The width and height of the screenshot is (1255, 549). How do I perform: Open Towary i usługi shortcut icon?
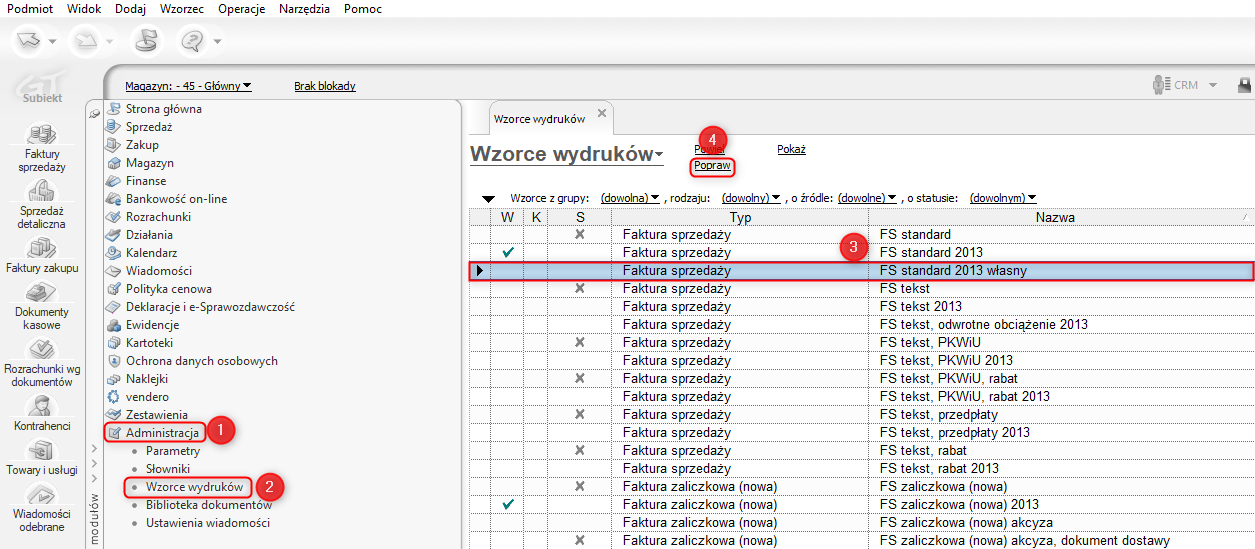[x=42, y=450]
